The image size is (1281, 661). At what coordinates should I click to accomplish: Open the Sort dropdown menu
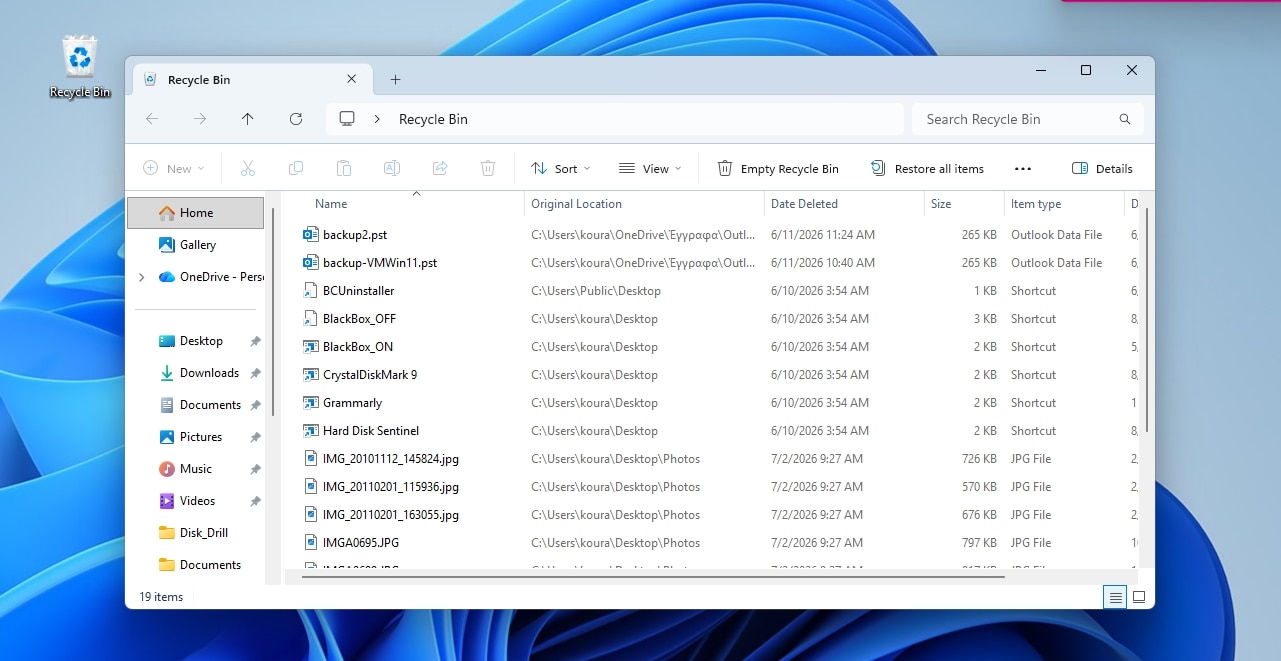pyautogui.click(x=560, y=168)
